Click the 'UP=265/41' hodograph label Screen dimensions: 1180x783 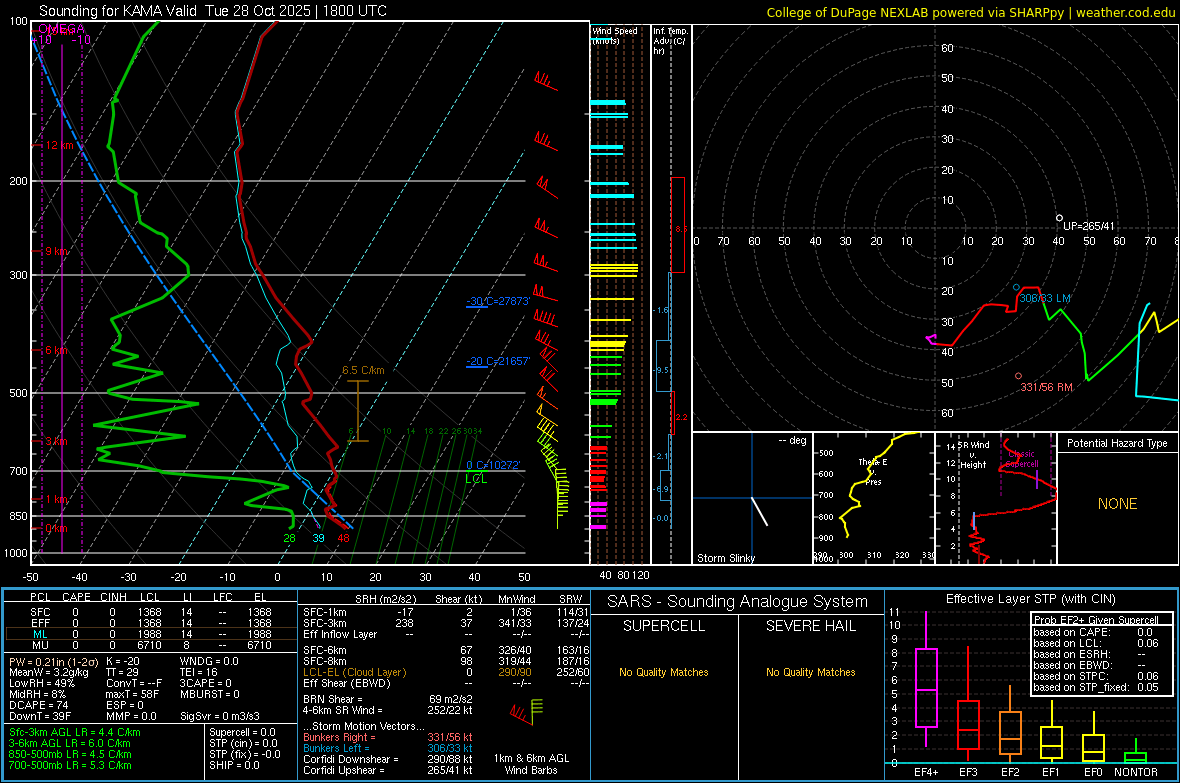point(1088,226)
